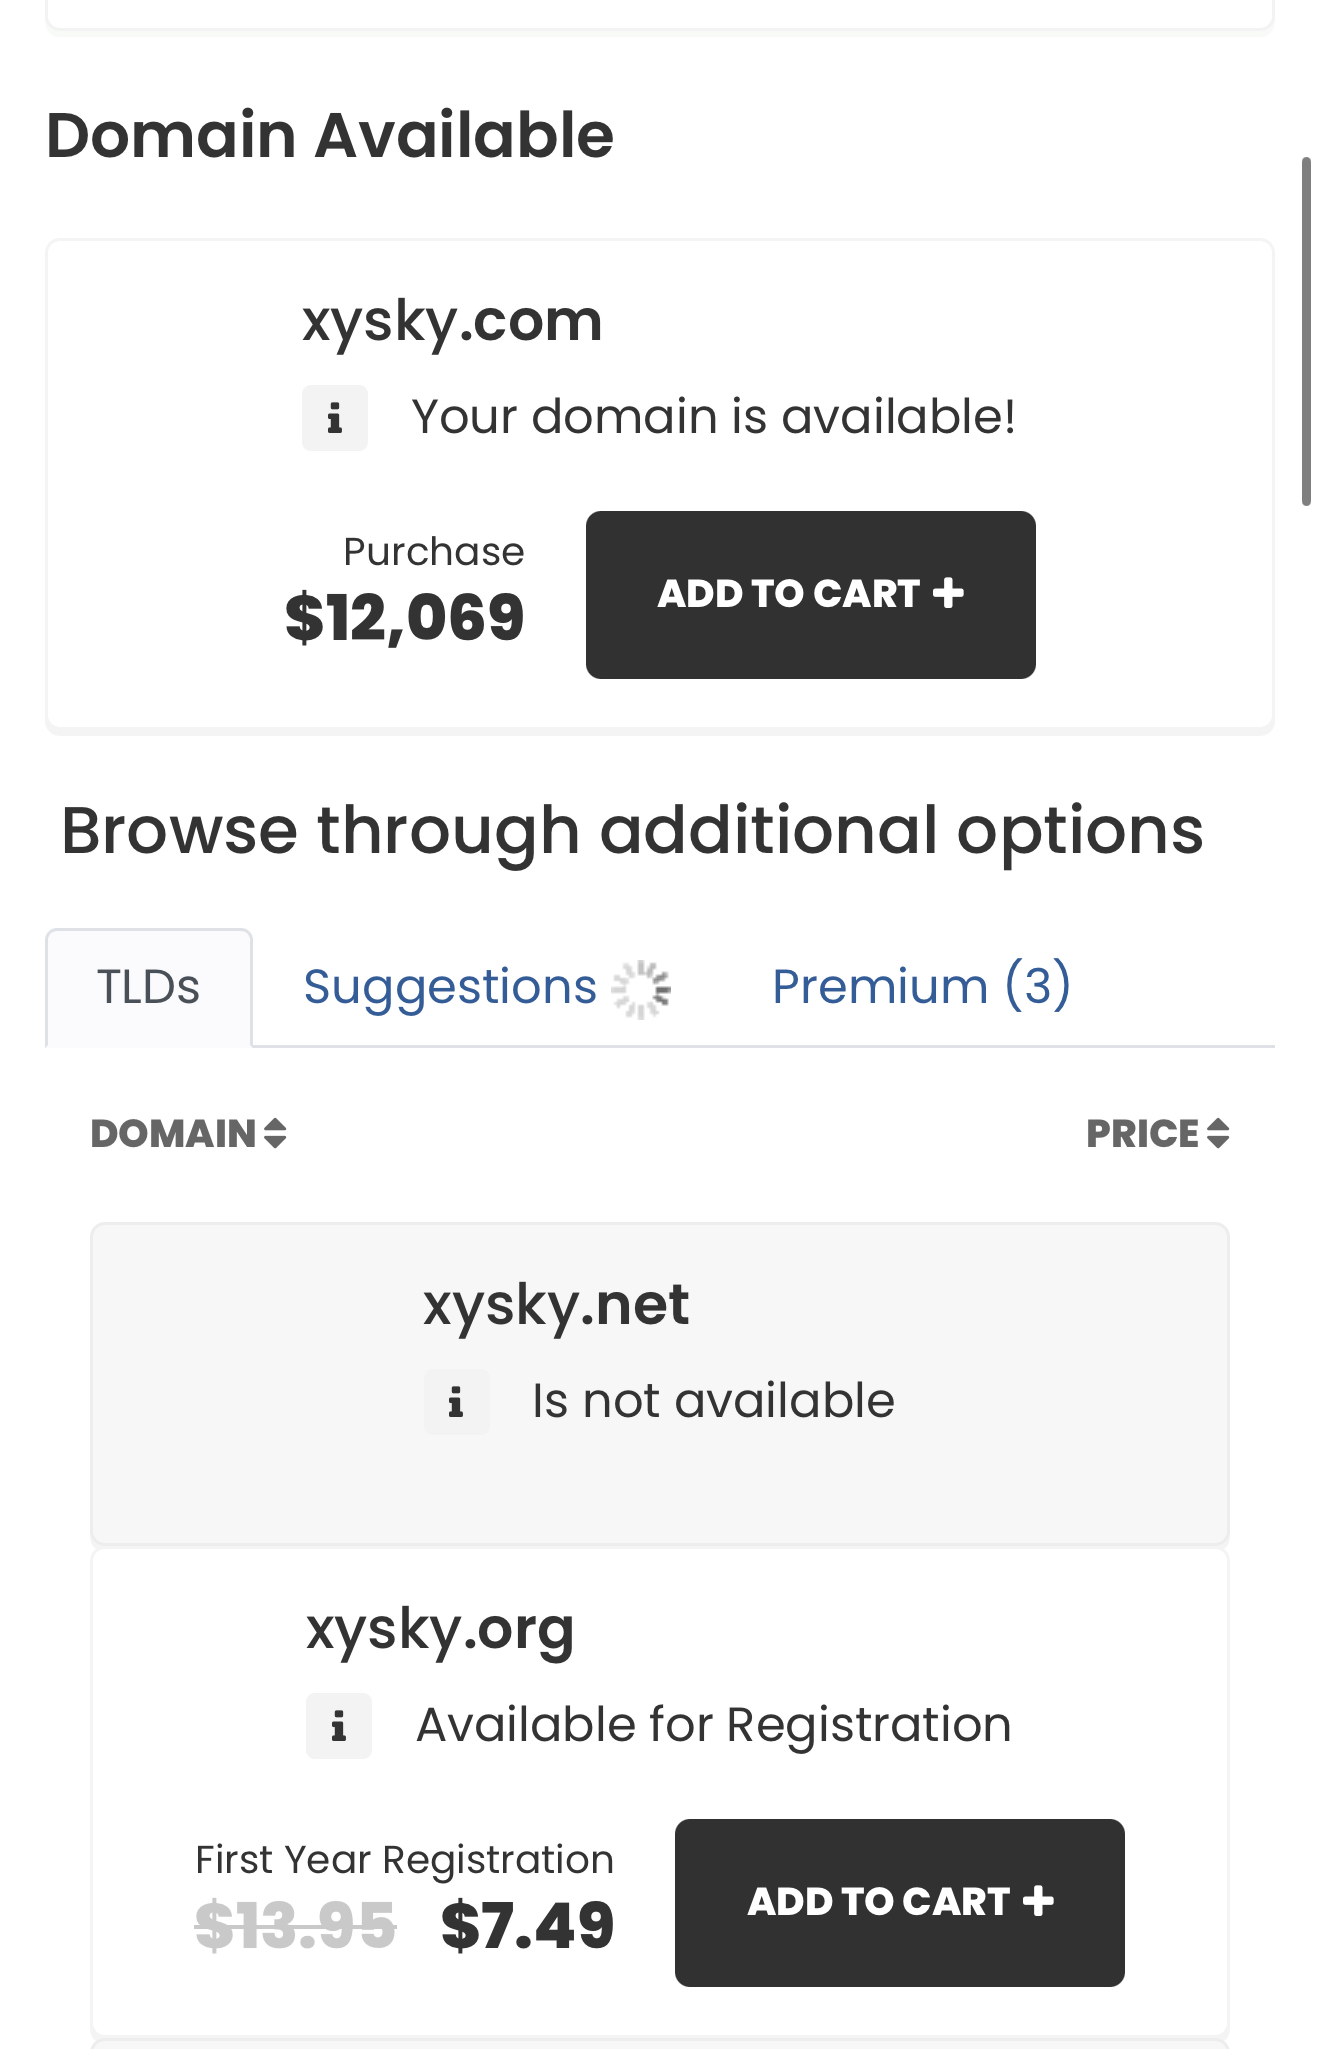Tap the info icon under xysky.org
The height and width of the screenshot is (2049, 1320).
coord(338,1725)
